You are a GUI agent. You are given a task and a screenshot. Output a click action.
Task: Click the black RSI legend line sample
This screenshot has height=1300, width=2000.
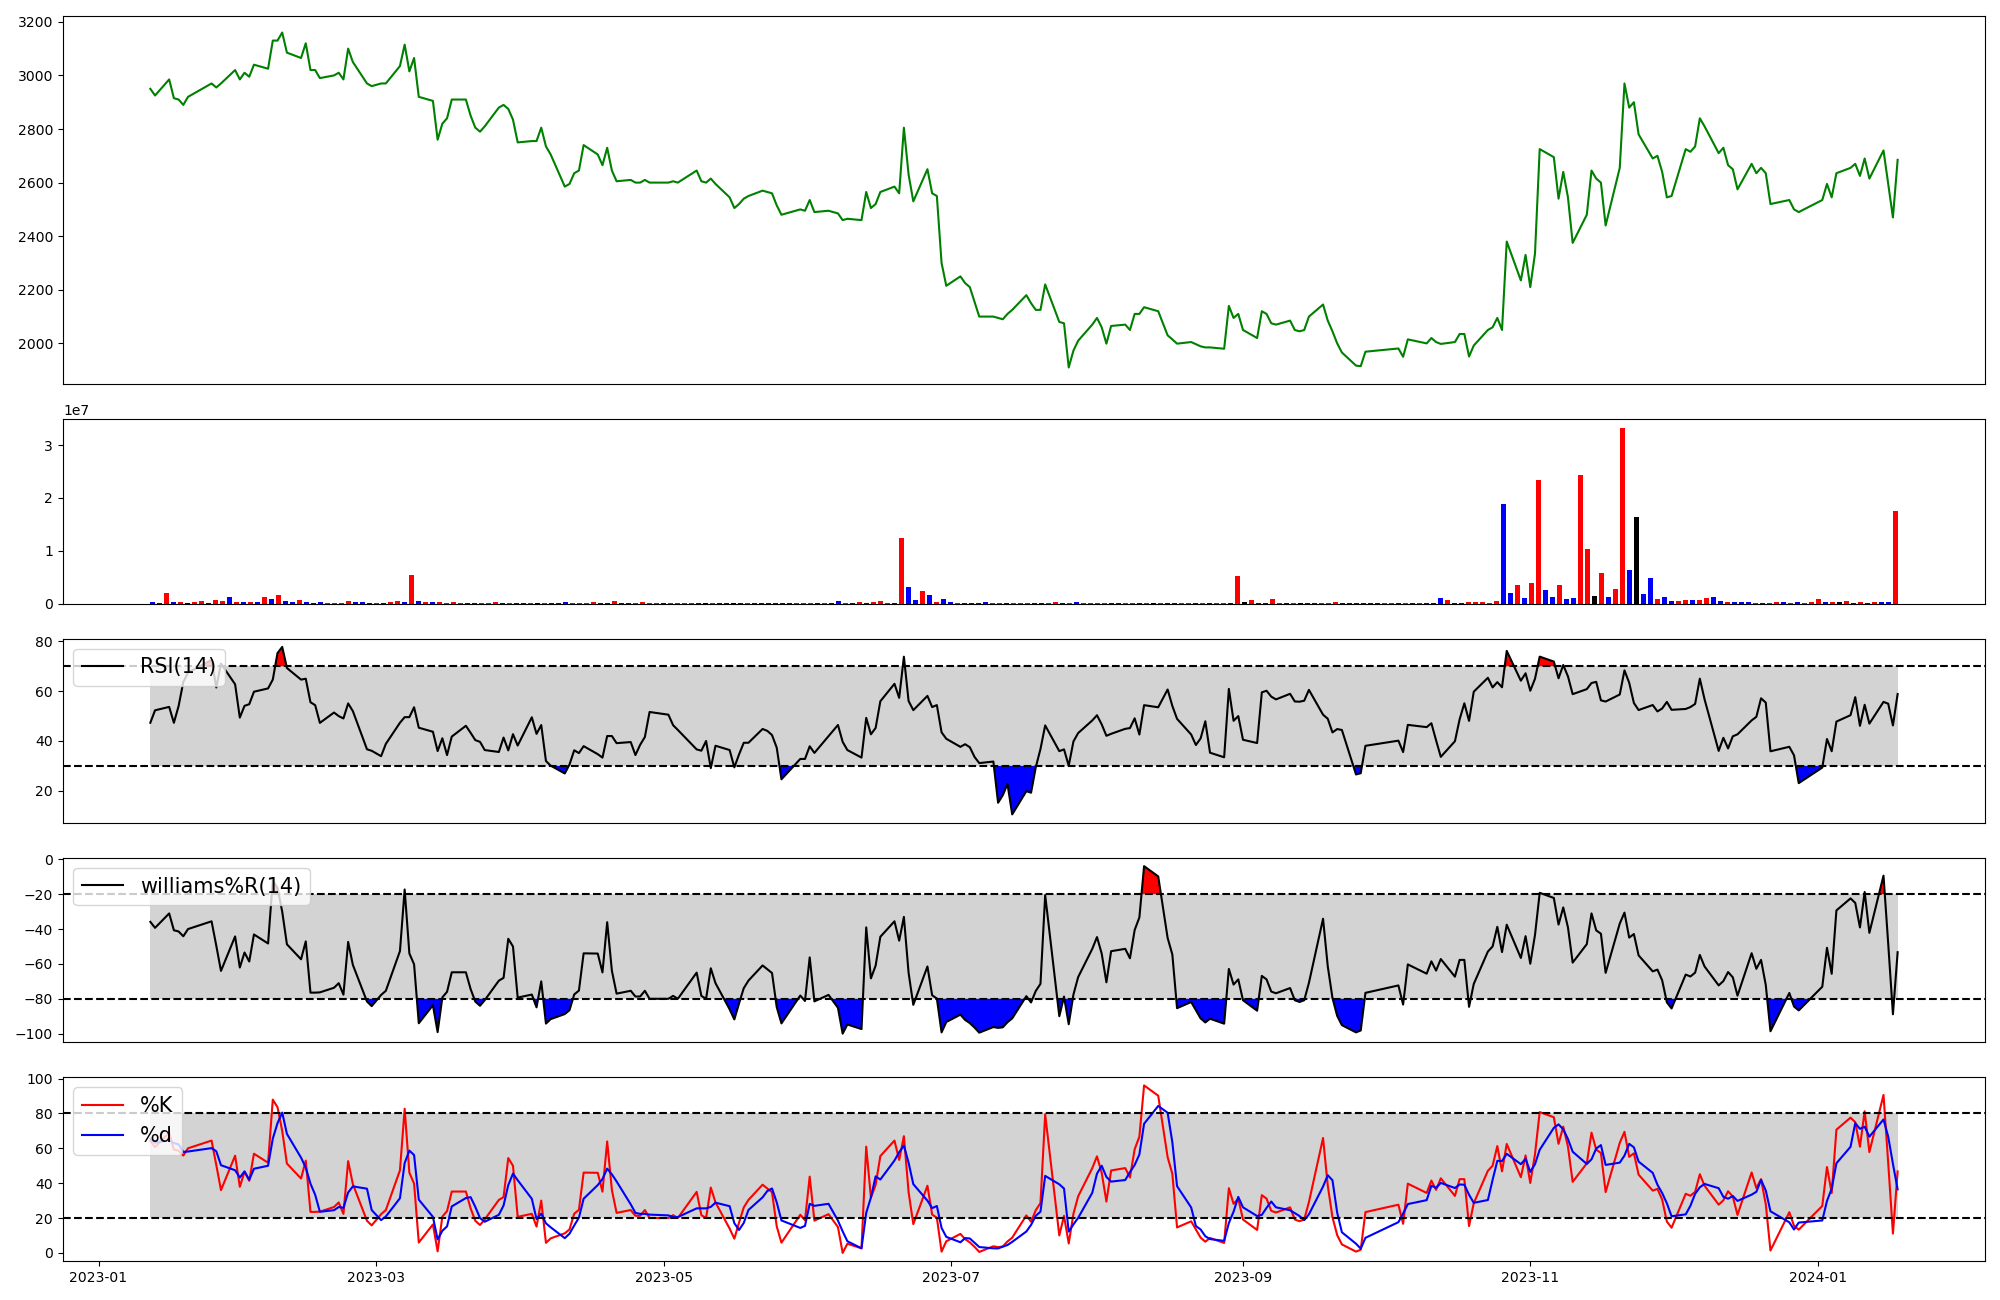click(102, 667)
